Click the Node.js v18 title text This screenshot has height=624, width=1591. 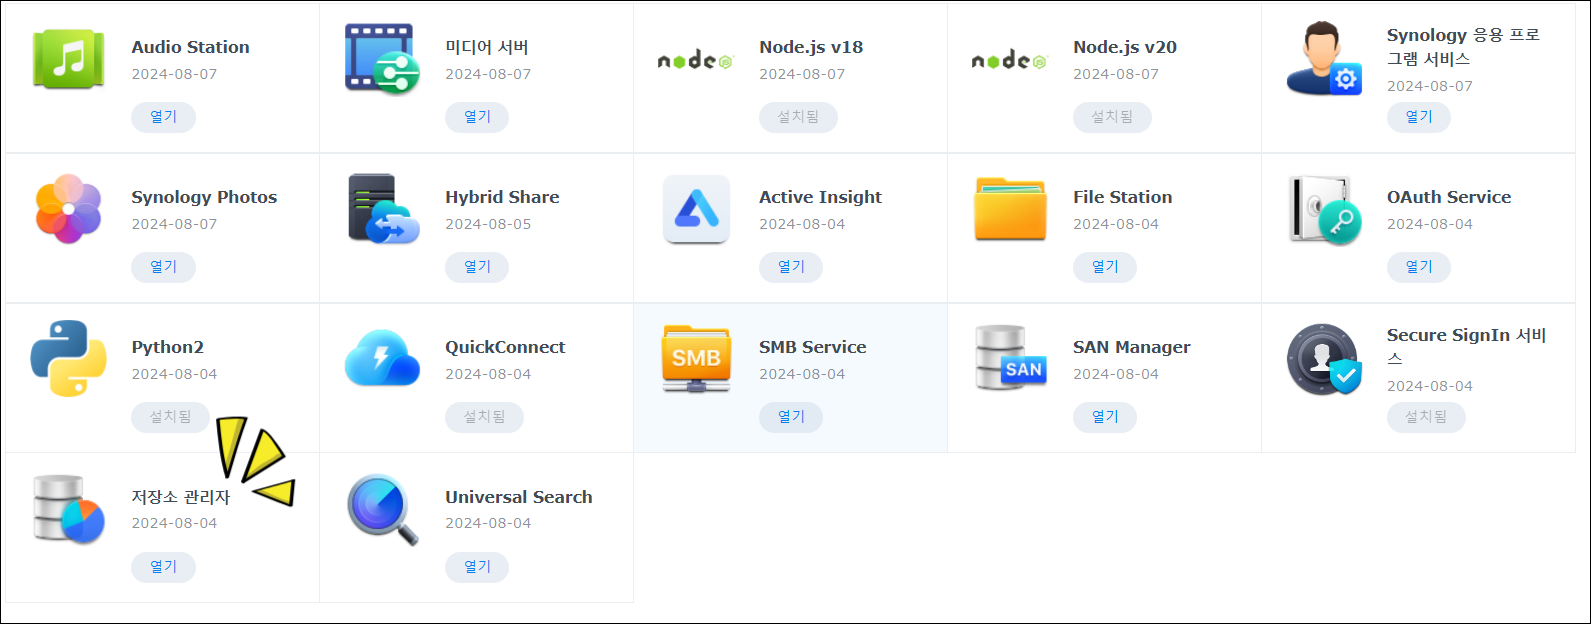pos(811,47)
